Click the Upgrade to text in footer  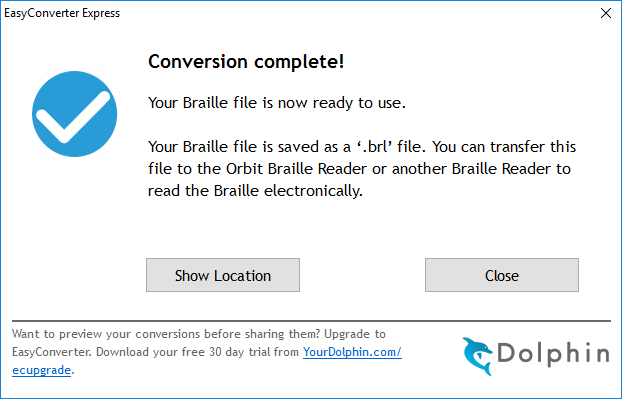pyautogui.click(x=355, y=334)
